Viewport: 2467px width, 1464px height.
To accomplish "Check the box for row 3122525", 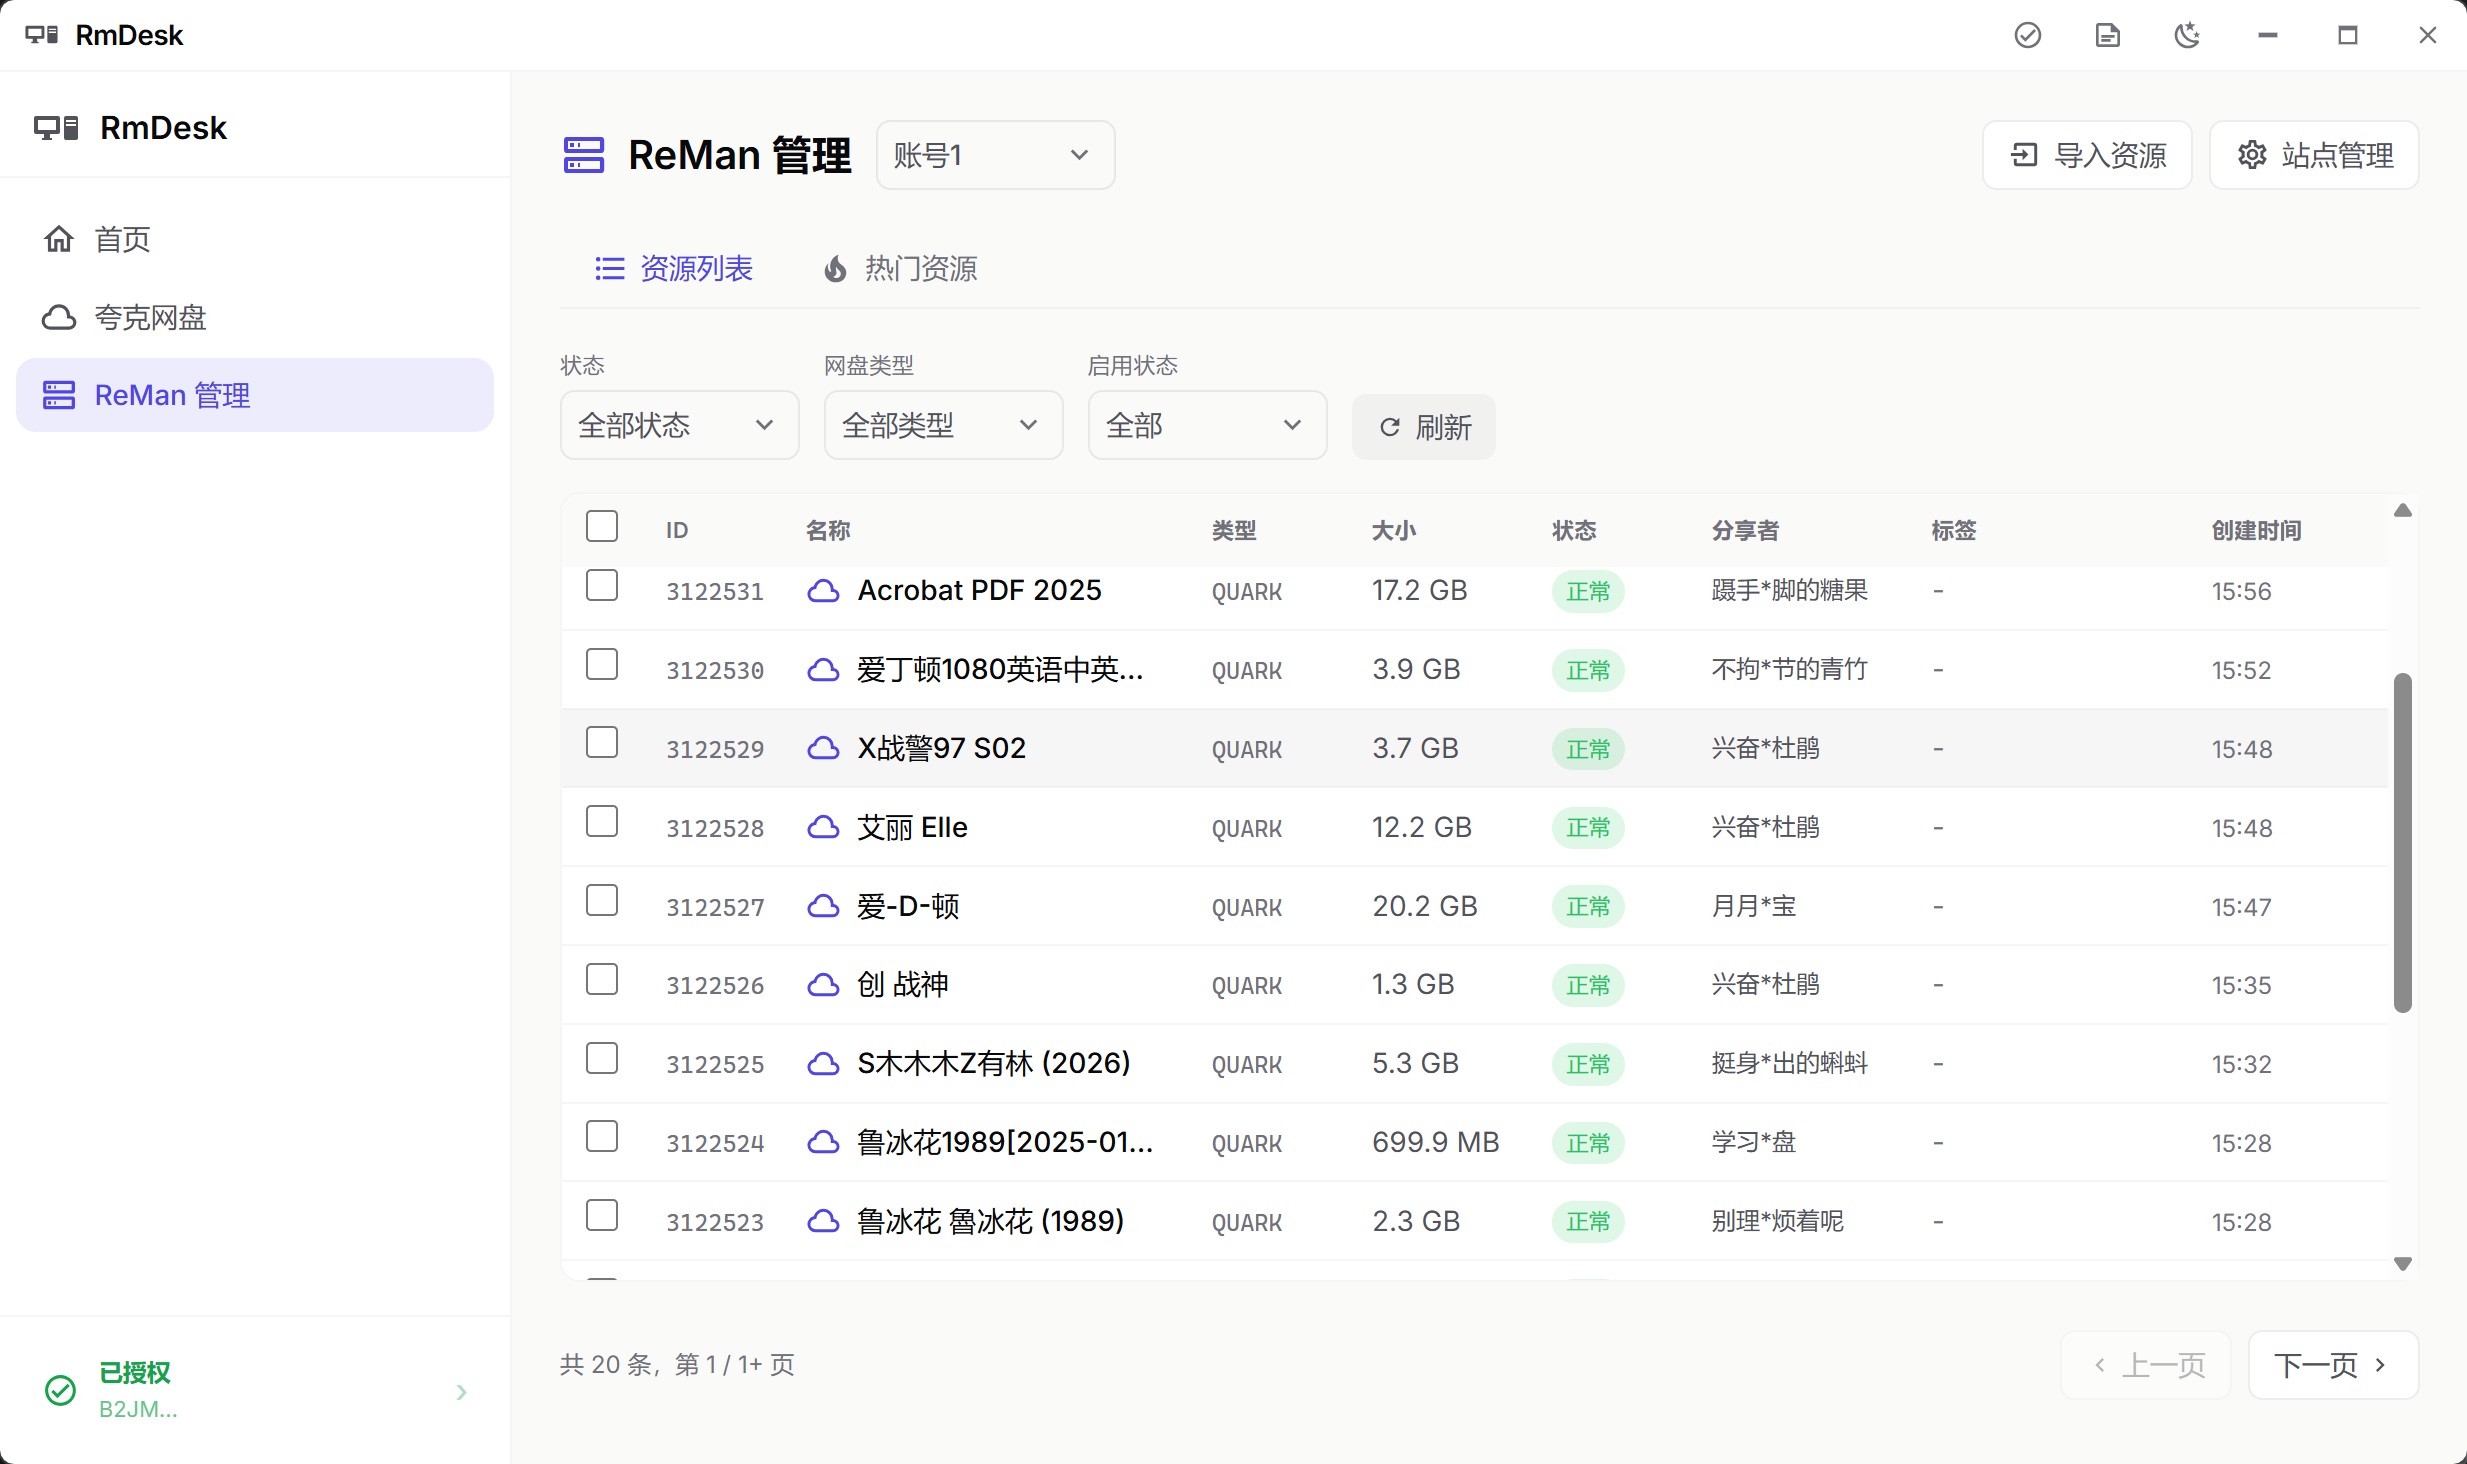I will point(602,1058).
